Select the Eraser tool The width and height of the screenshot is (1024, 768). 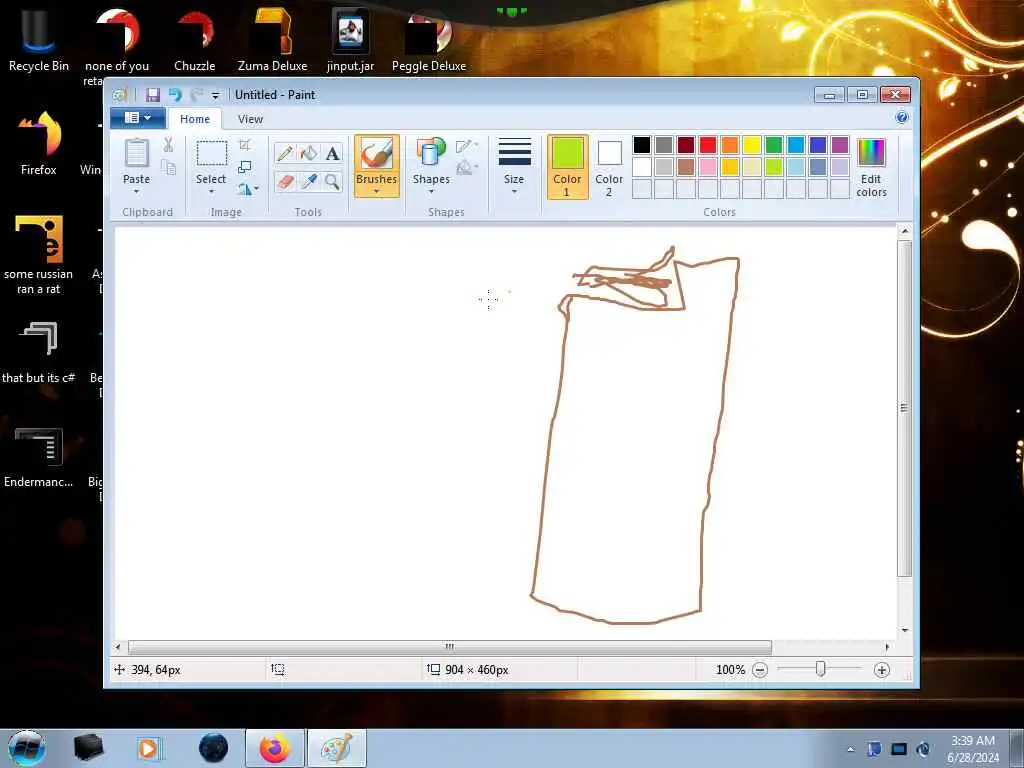(285, 181)
